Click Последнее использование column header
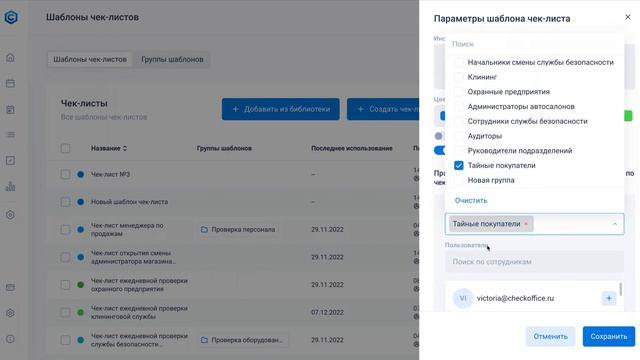This screenshot has height=360, width=640. [352, 148]
